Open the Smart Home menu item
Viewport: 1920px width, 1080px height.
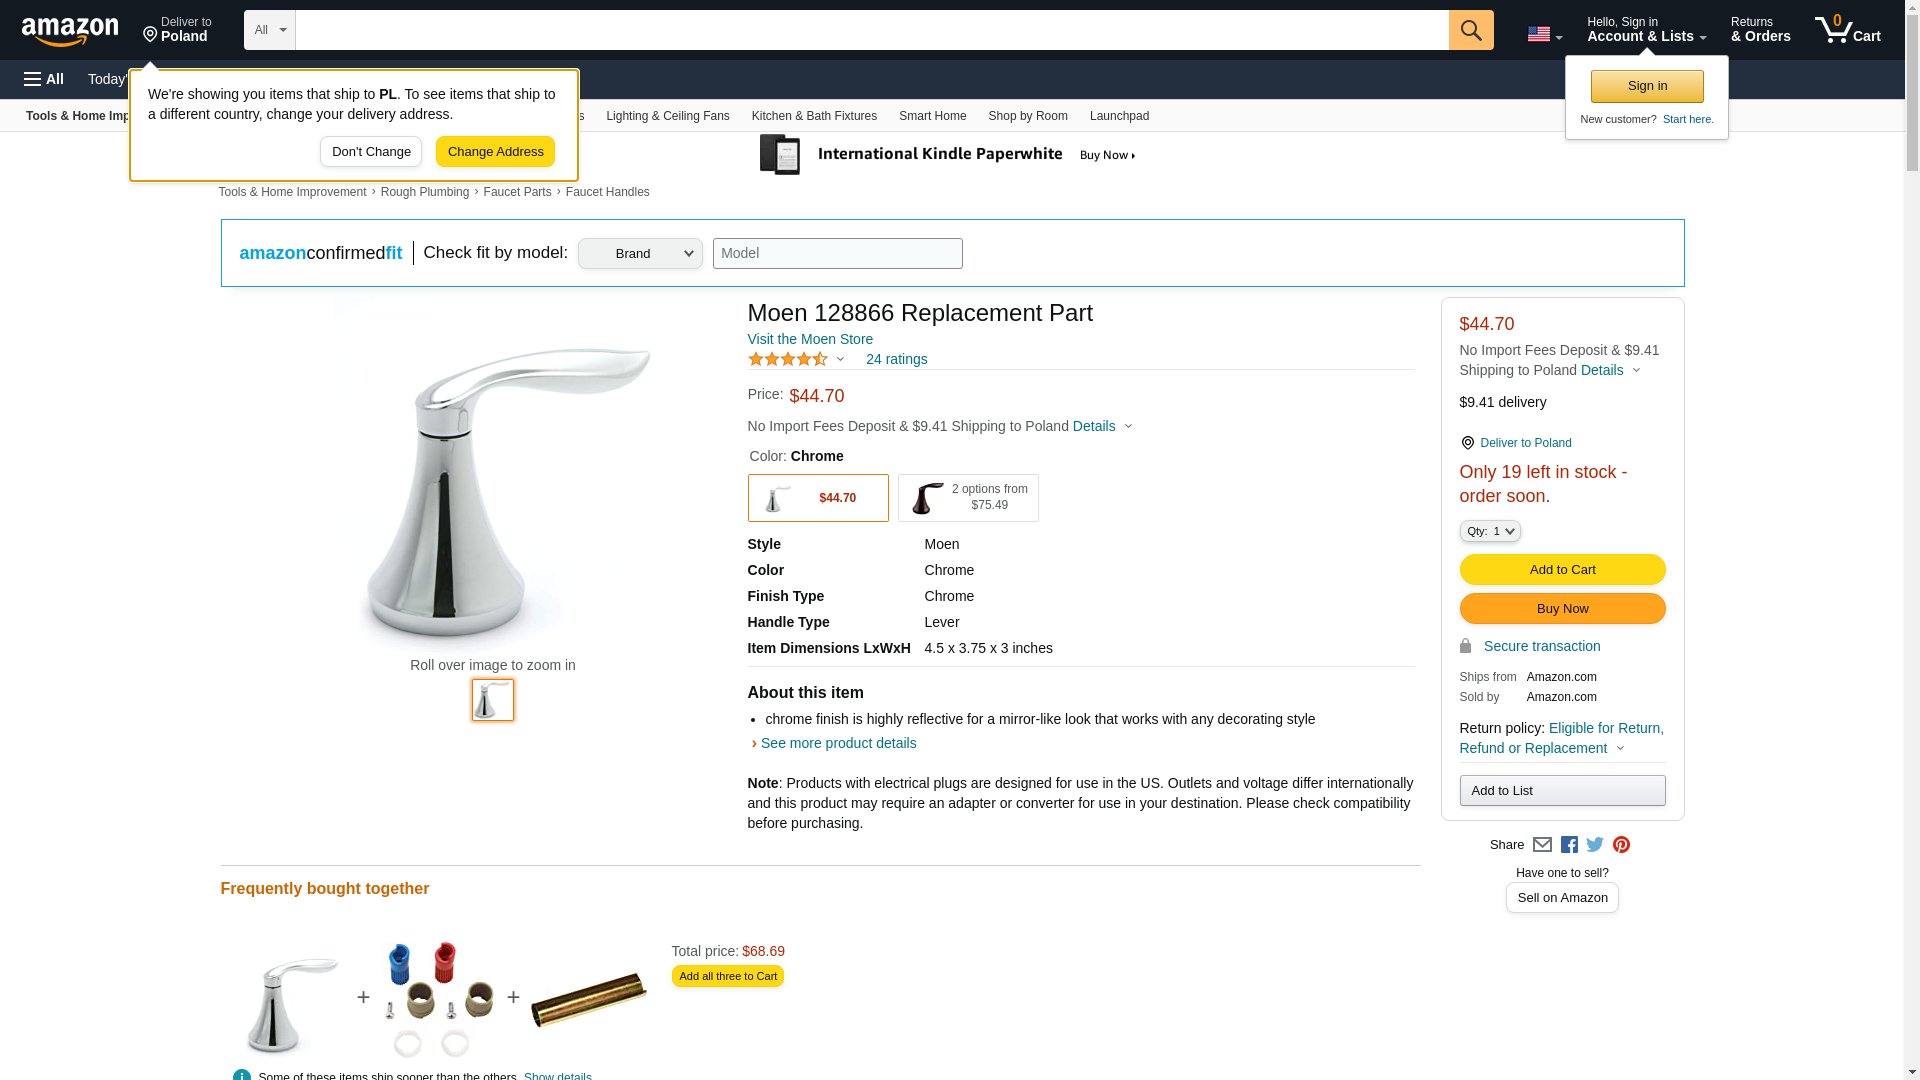tap(932, 116)
